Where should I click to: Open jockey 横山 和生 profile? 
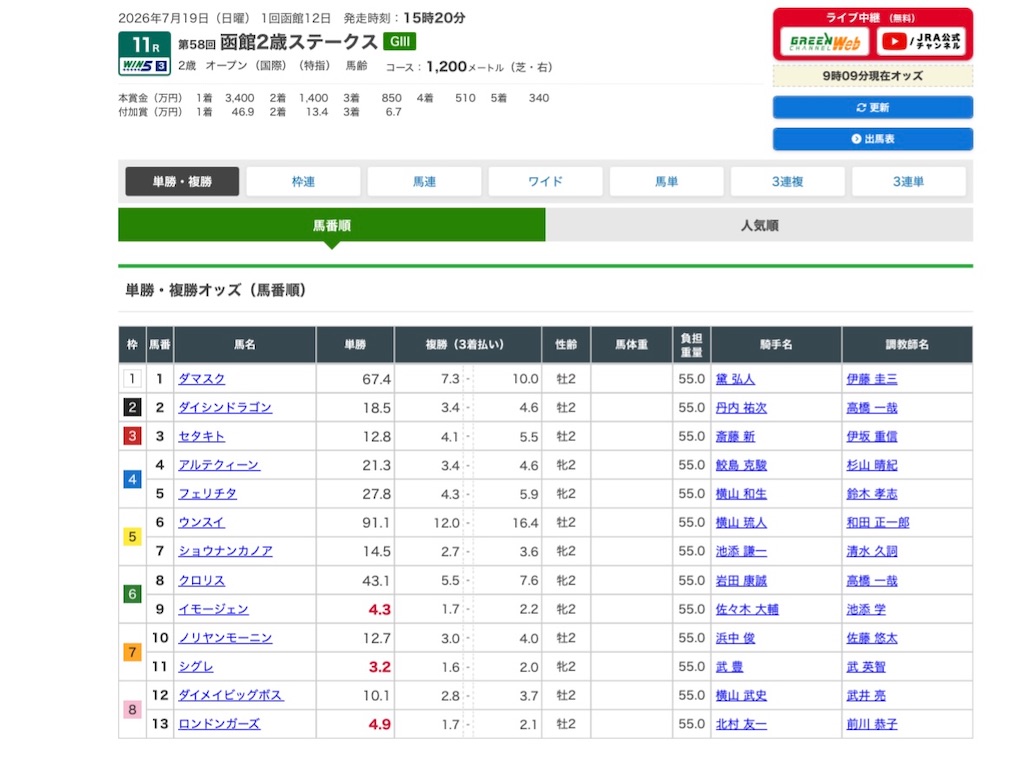pyautogui.click(x=741, y=494)
